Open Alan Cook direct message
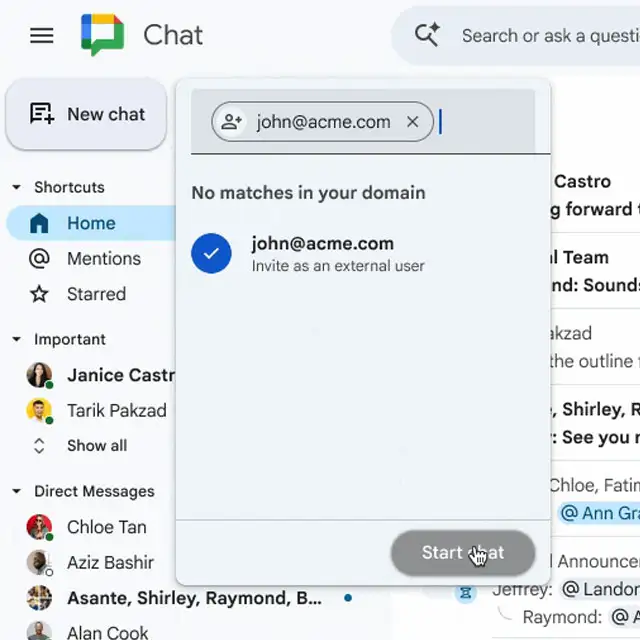The width and height of the screenshot is (640, 640). coord(107,632)
